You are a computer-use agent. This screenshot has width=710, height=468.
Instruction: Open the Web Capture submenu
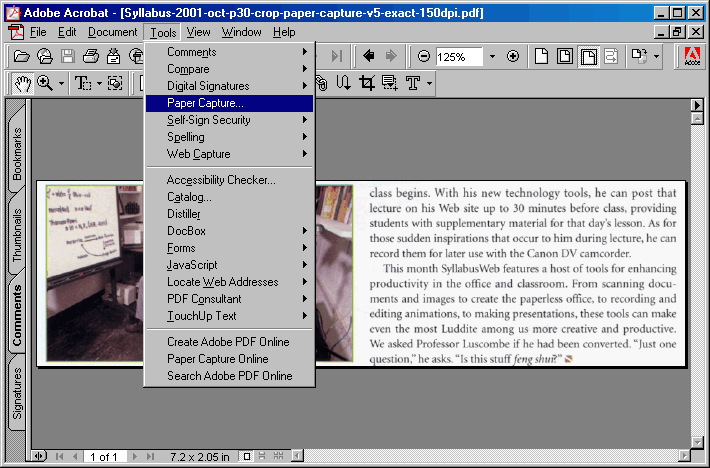(x=229, y=154)
